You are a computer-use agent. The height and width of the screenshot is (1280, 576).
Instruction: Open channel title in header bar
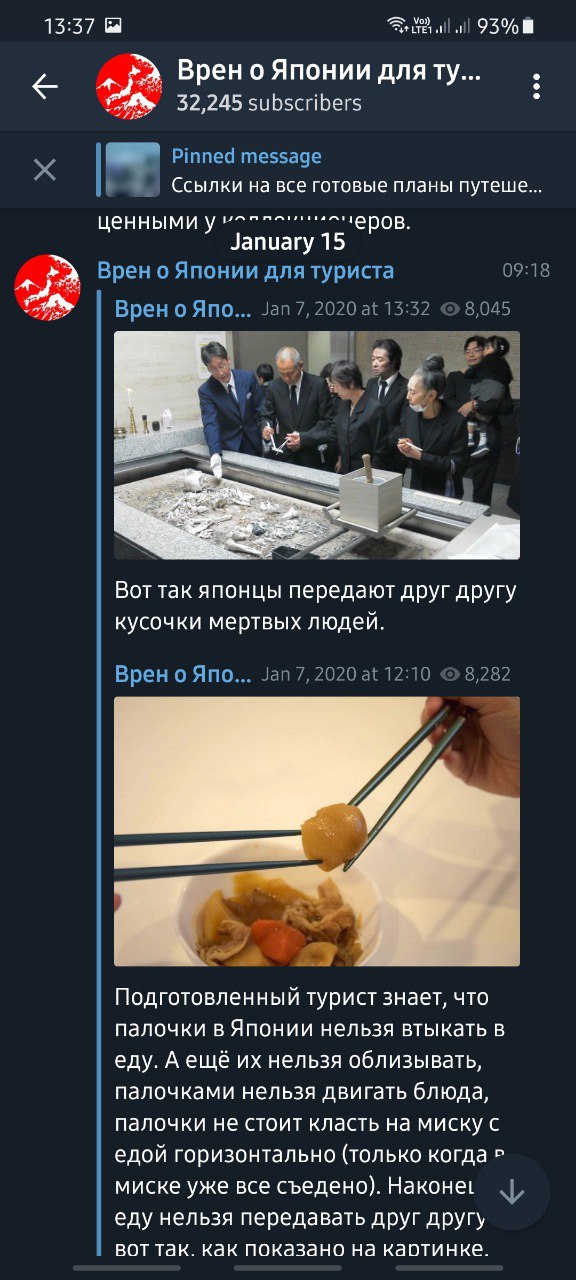[330, 71]
